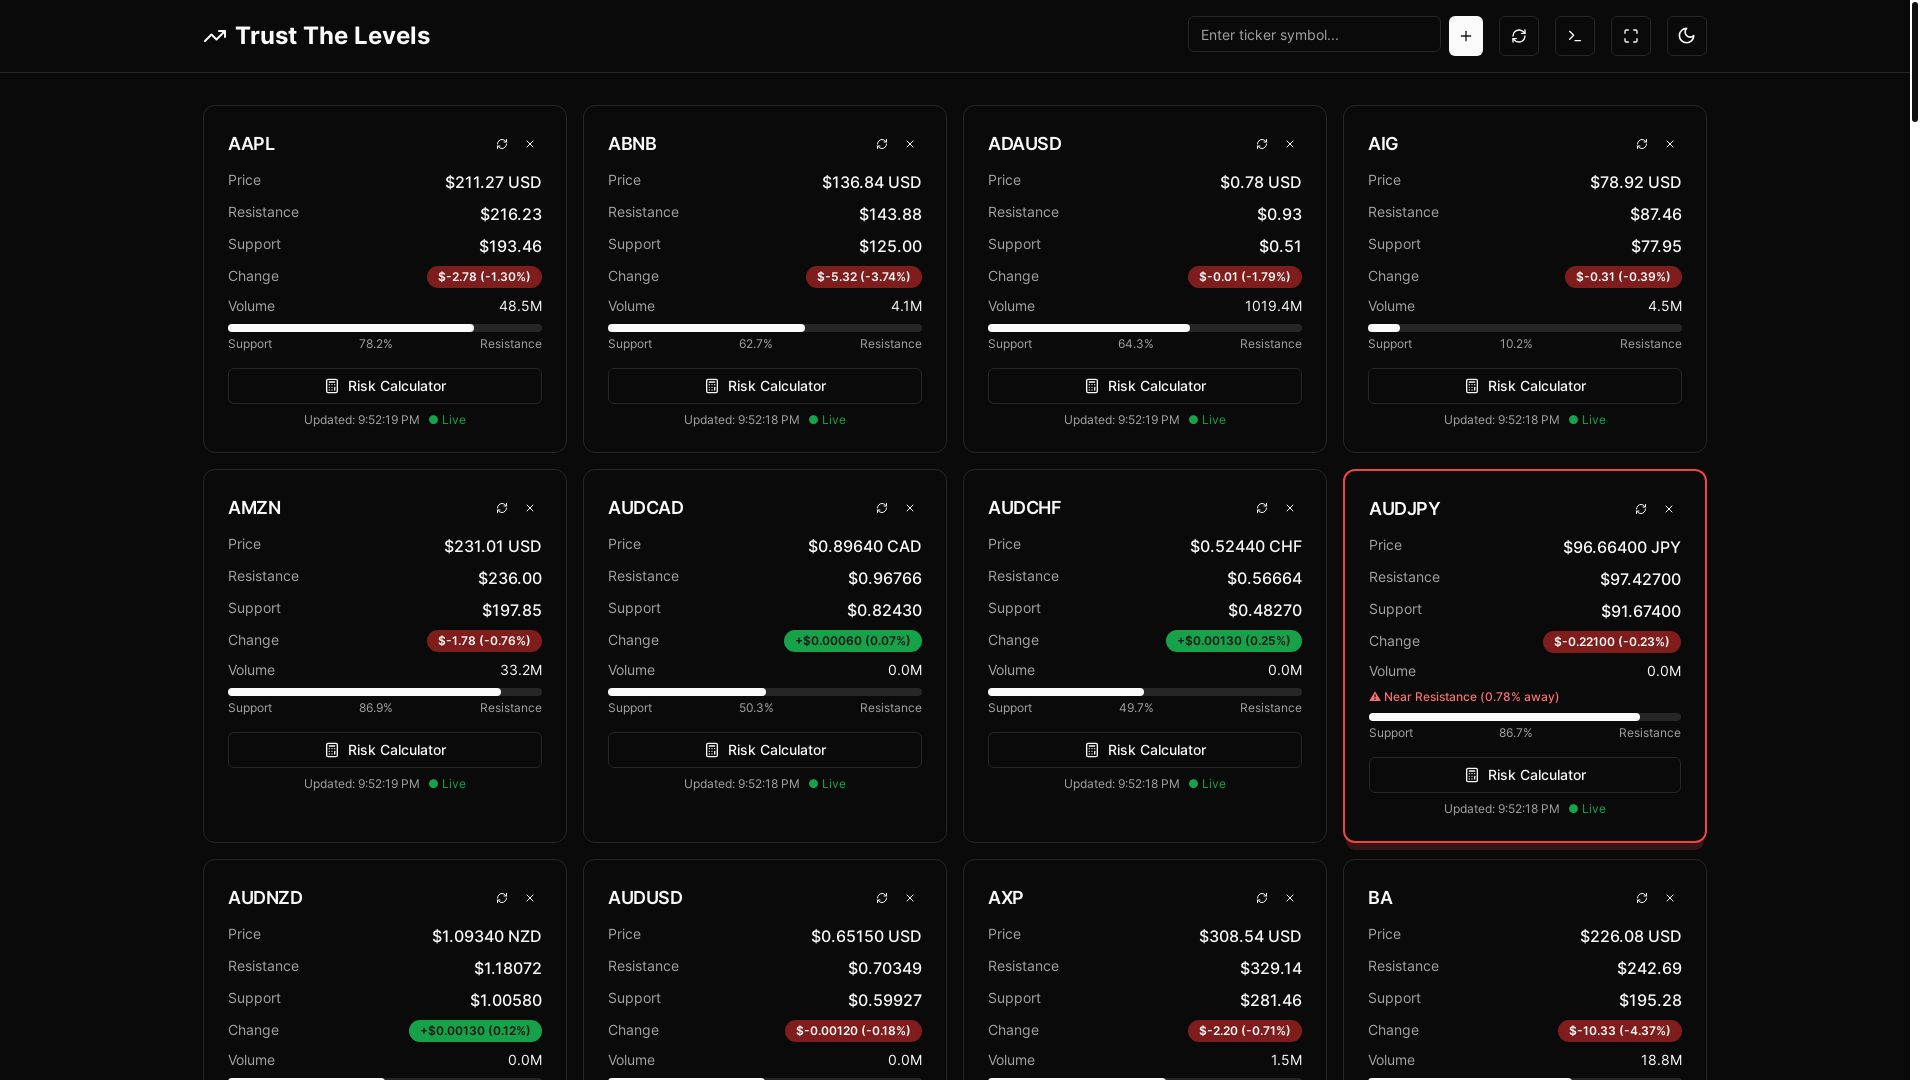Remove the AAPL card
1920x1080 pixels.
click(530, 144)
